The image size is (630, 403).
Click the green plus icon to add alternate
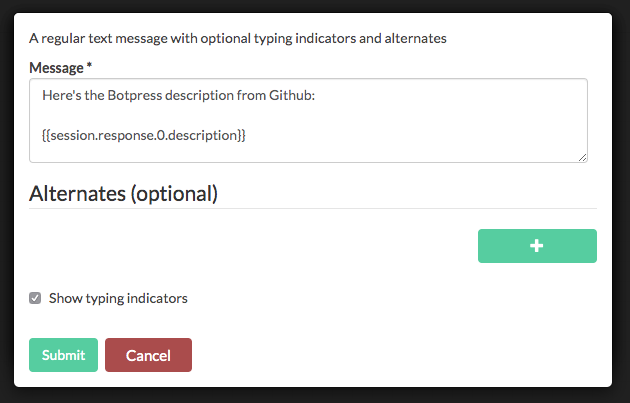(x=537, y=246)
